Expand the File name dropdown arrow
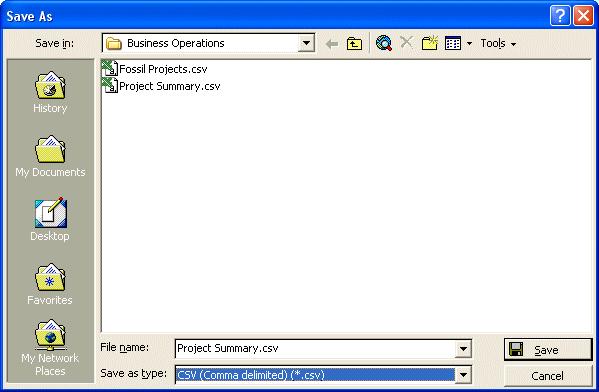 (463, 348)
